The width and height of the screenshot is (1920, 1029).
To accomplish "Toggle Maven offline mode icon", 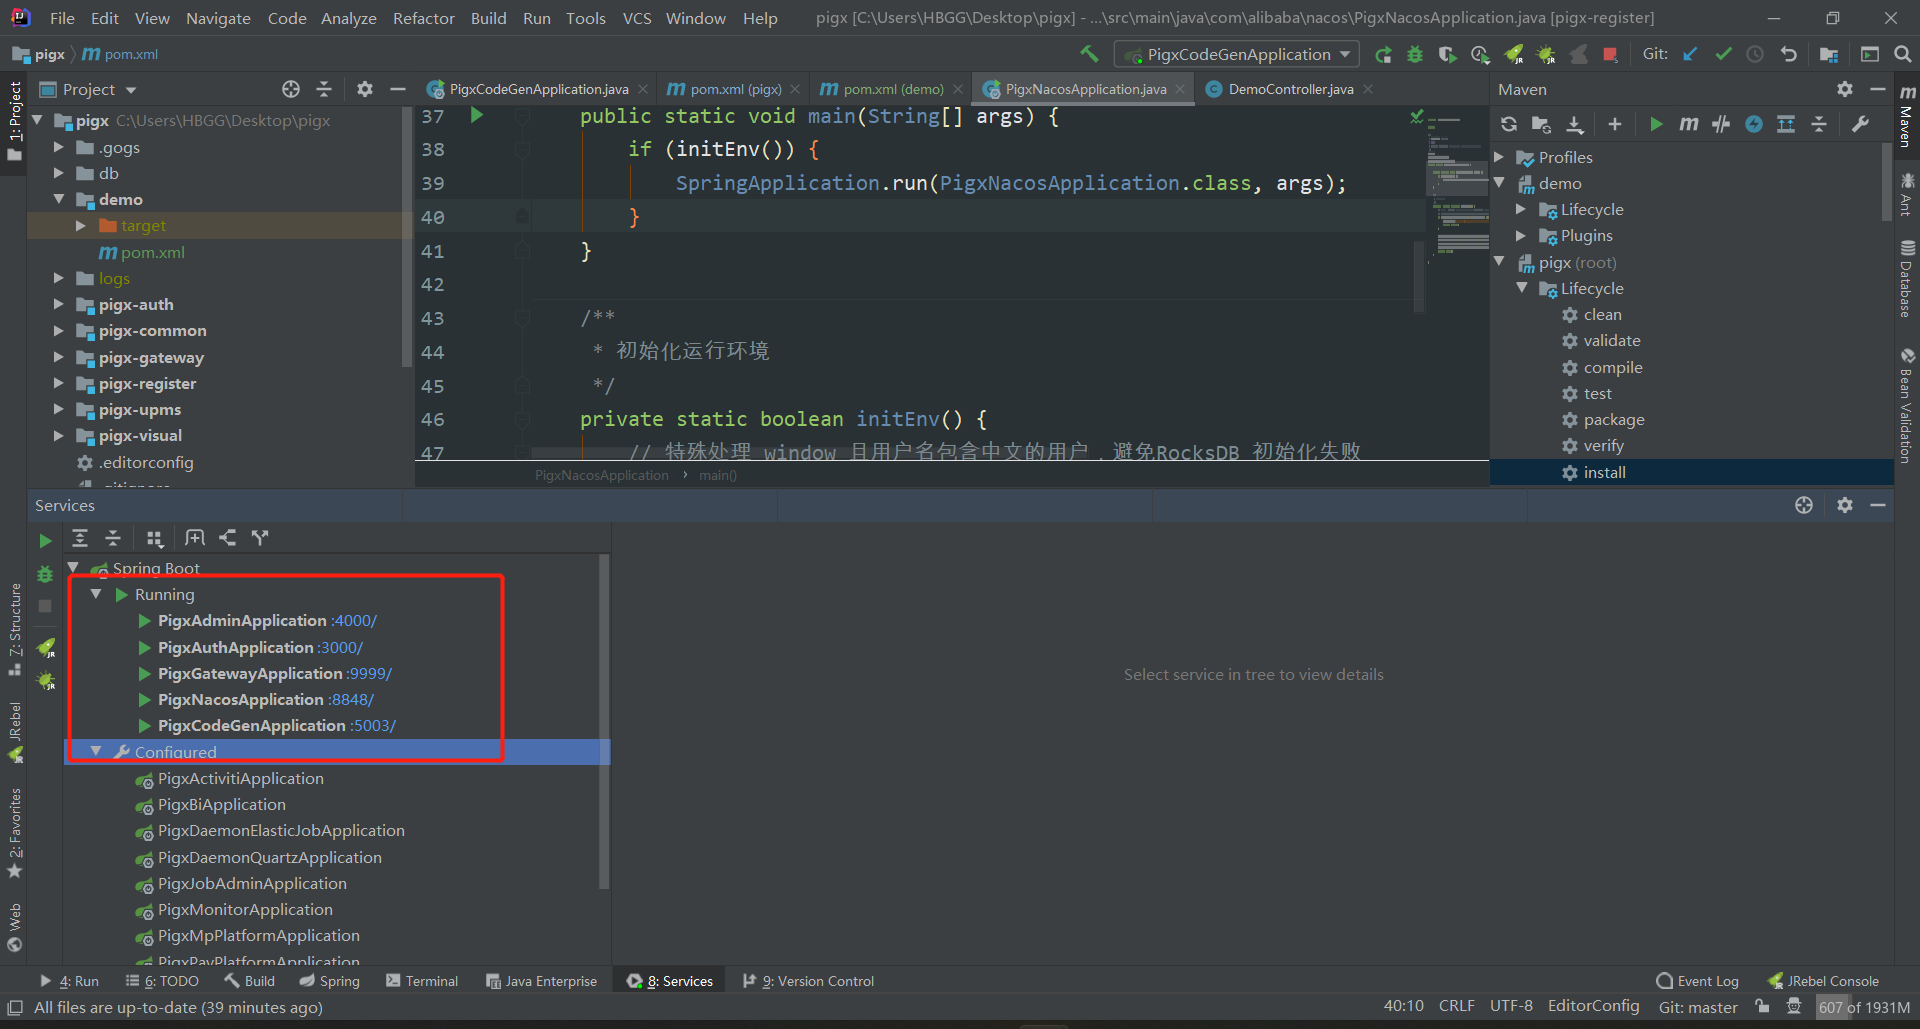I will pyautogui.click(x=1721, y=124).
